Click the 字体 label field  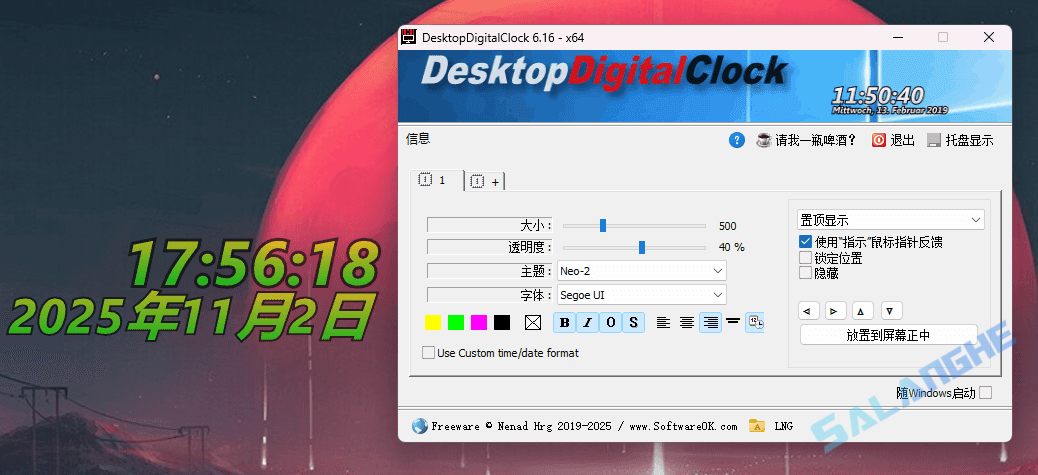point(490,295)
